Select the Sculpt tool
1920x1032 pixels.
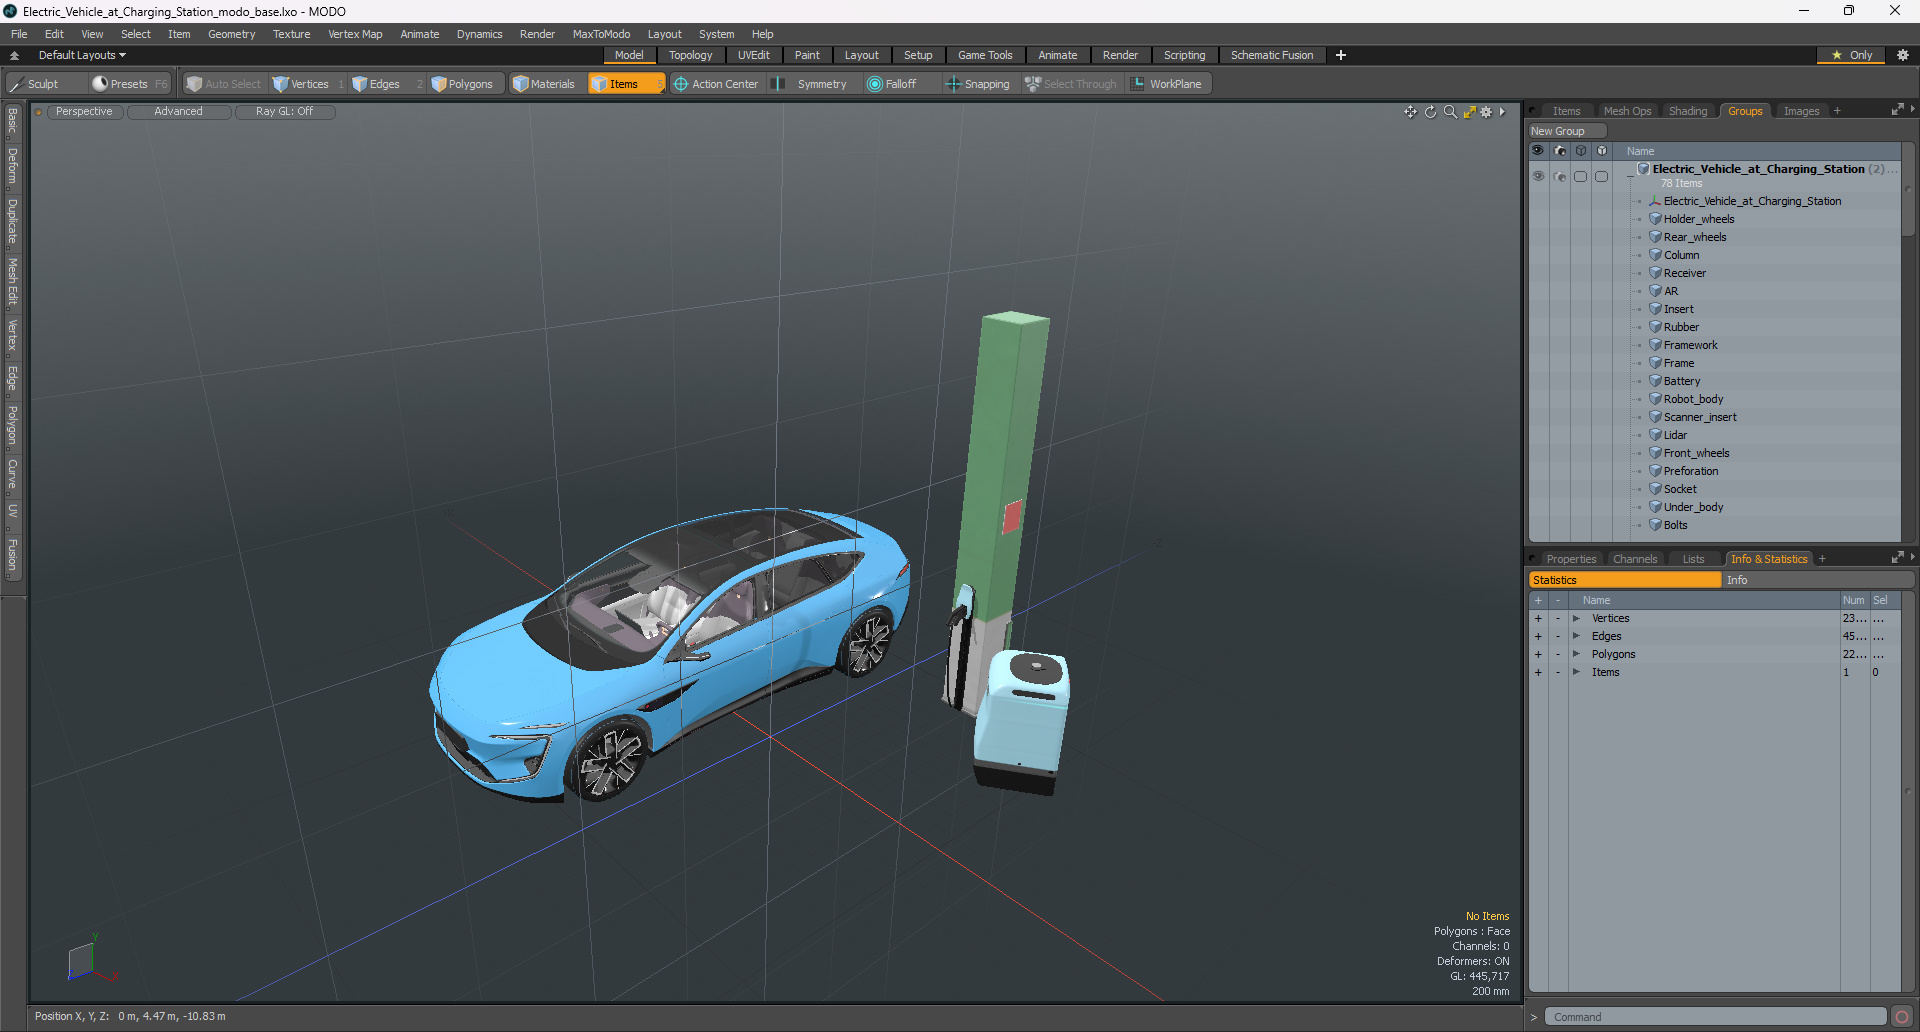42,84
